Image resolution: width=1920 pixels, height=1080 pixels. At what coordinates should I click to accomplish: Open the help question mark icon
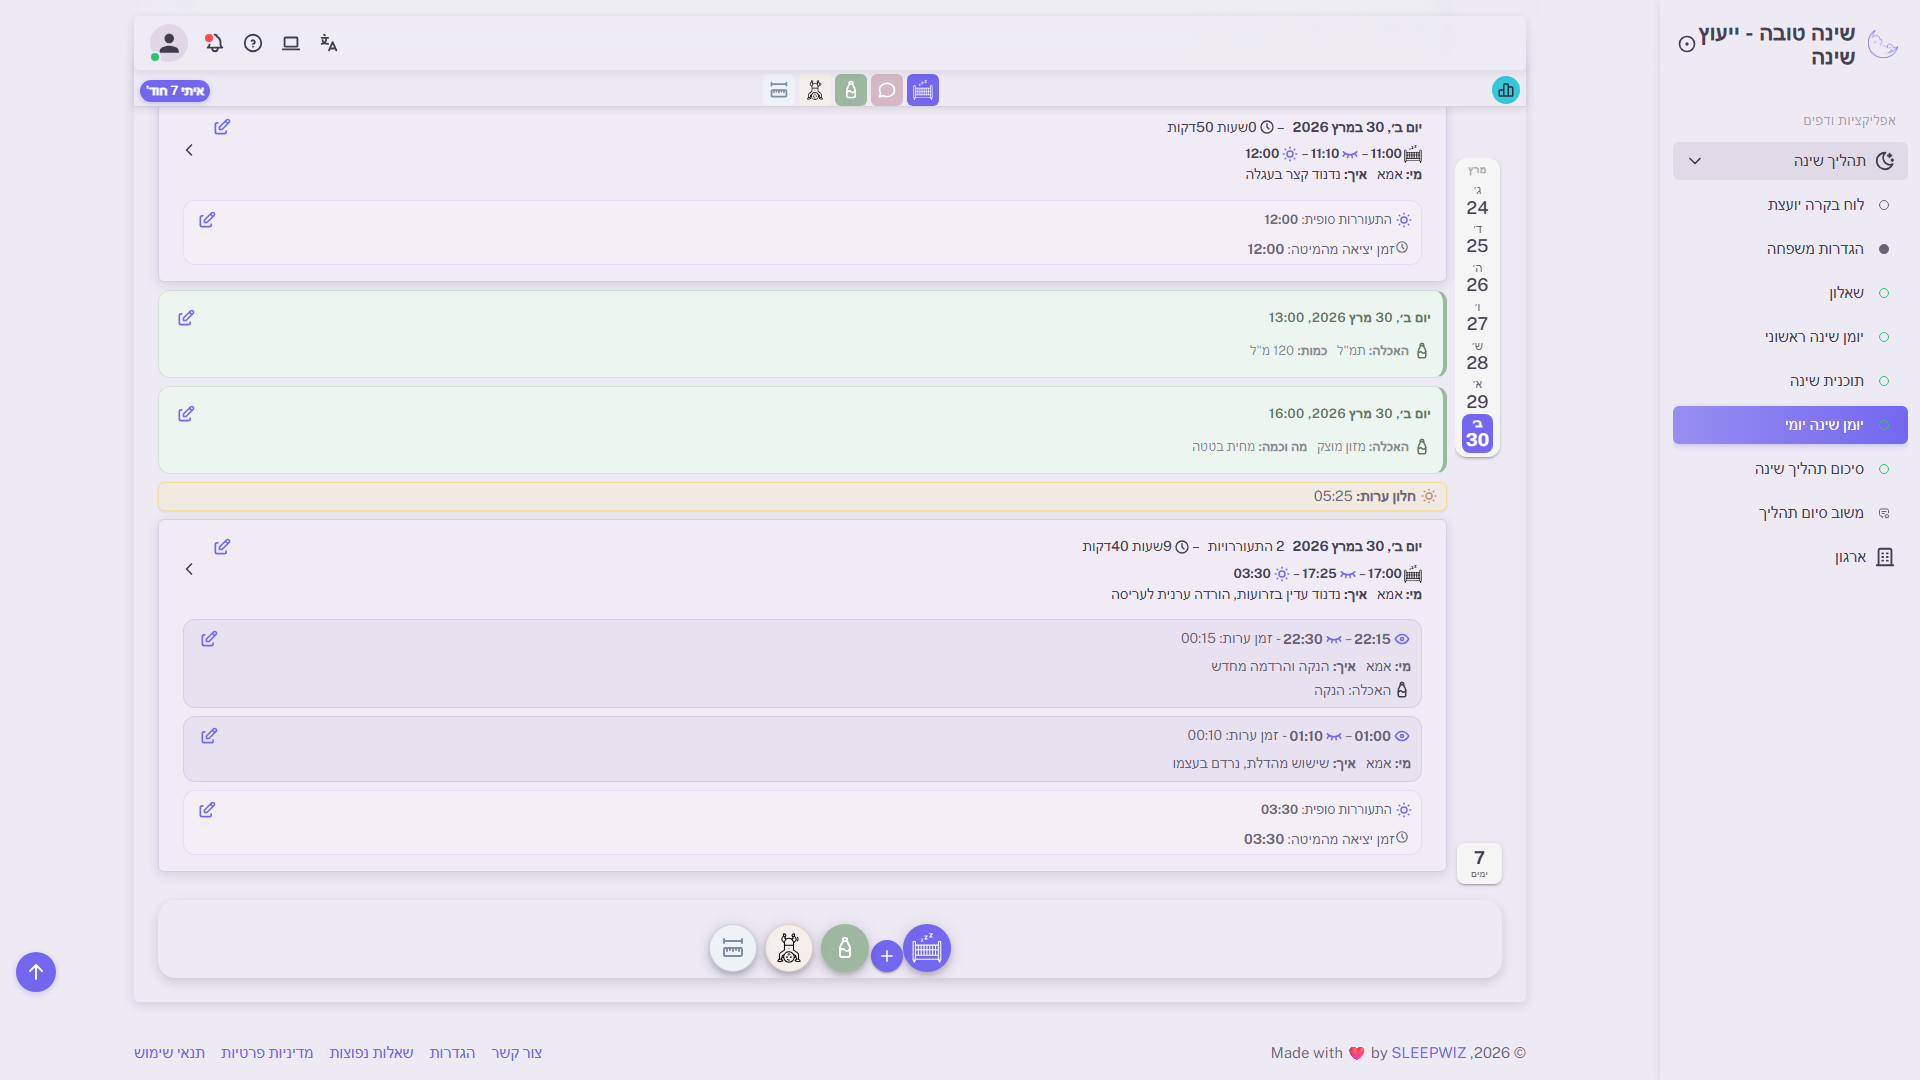(x=253, y=43)
